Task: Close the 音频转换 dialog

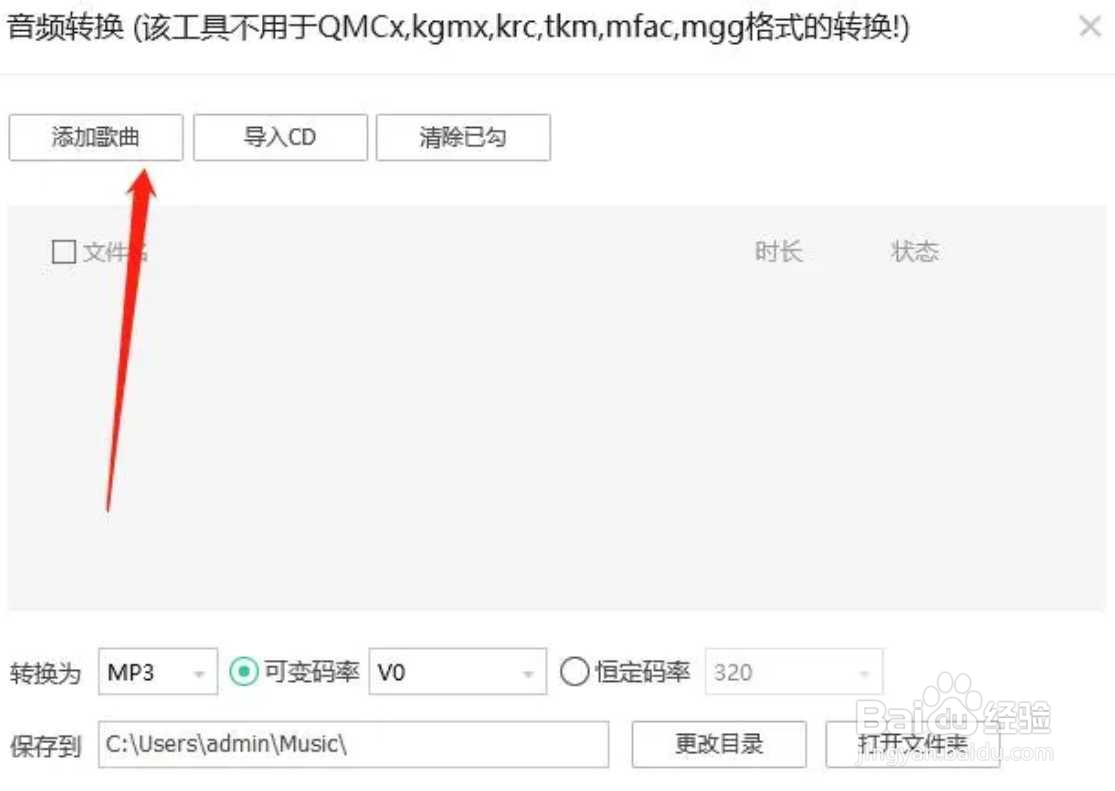Action: pyautogui.click(x=1090, y=27)
